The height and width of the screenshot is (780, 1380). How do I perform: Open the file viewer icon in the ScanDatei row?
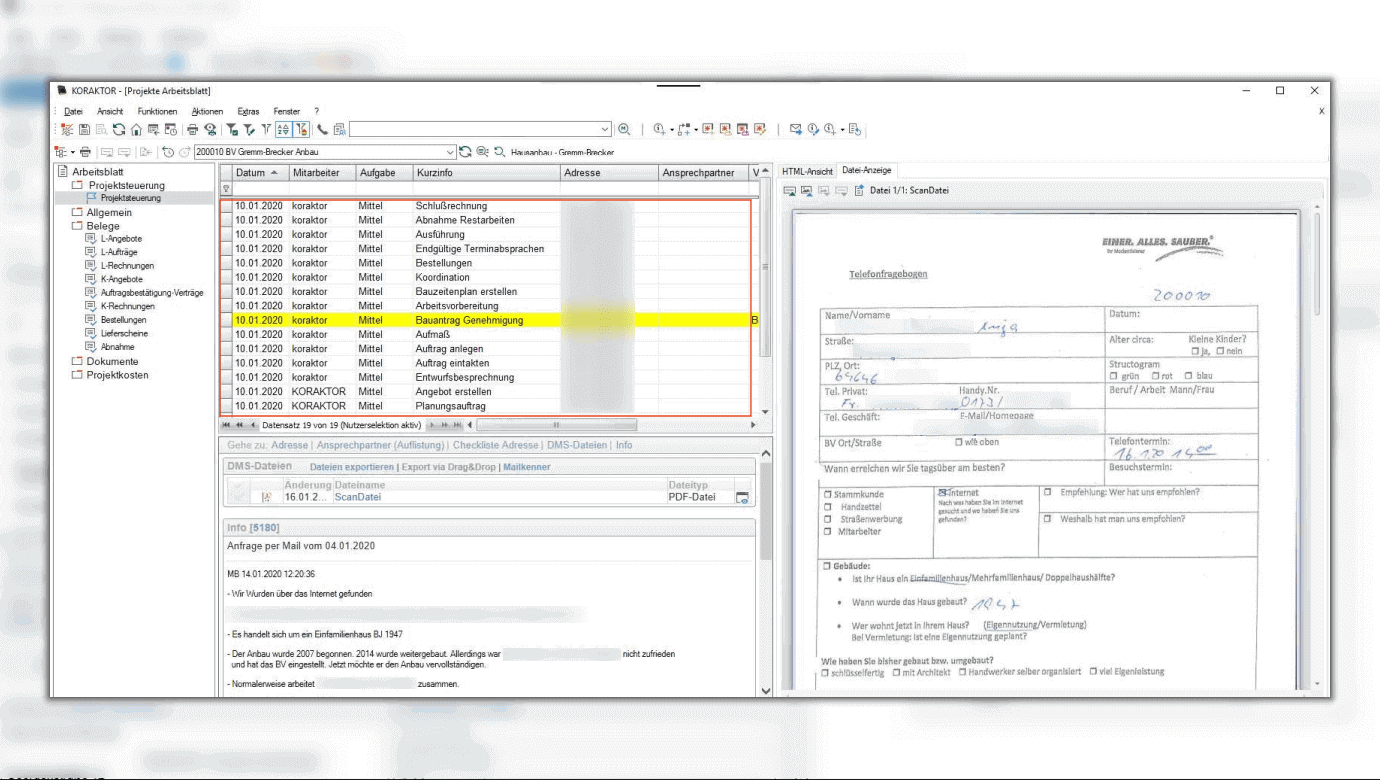(x=742, y=497)
